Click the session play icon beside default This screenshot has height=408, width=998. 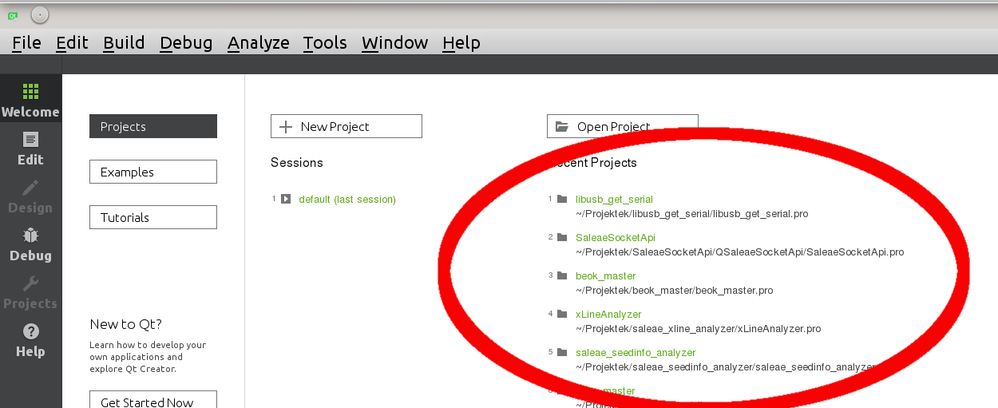click(286, 199)
